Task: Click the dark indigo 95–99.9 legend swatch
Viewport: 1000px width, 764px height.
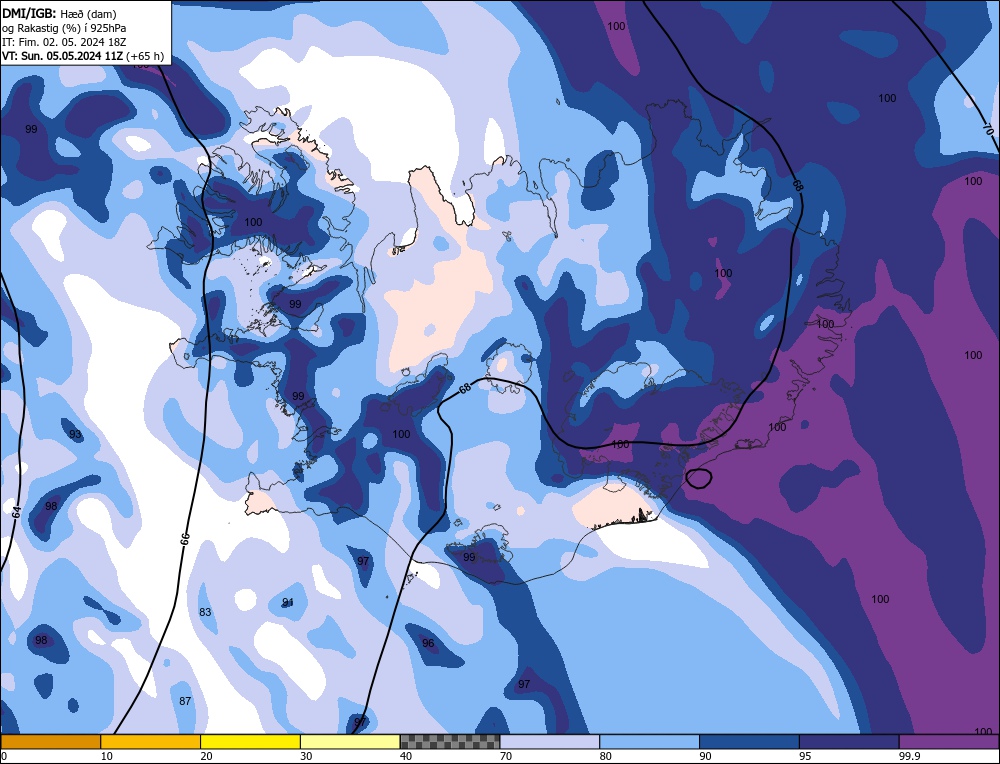Action: pos(849,741)
